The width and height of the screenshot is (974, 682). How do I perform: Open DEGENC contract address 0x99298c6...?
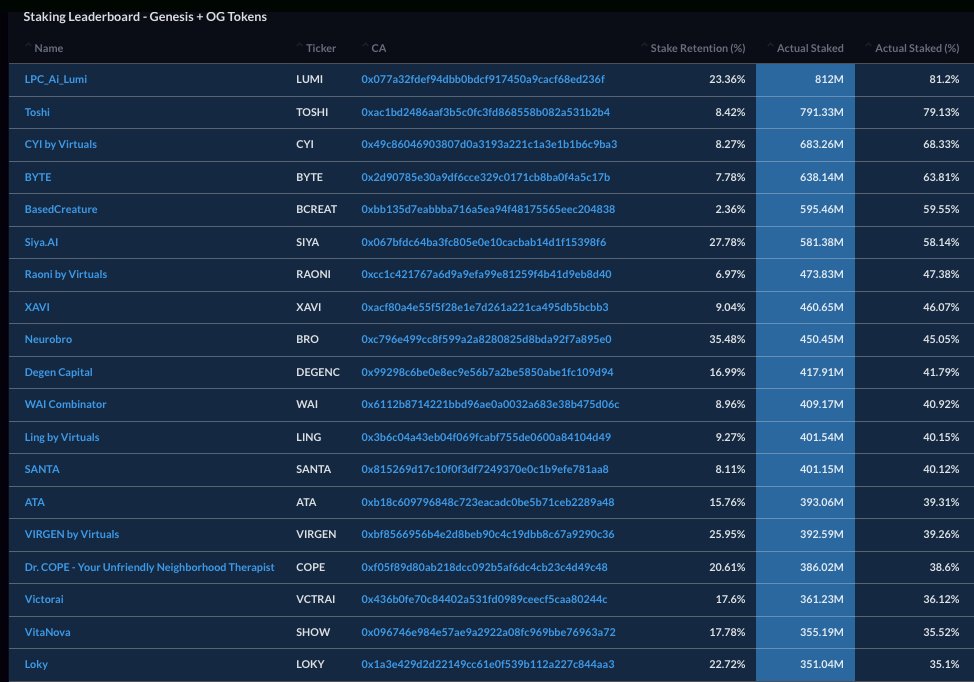[487, 372]
